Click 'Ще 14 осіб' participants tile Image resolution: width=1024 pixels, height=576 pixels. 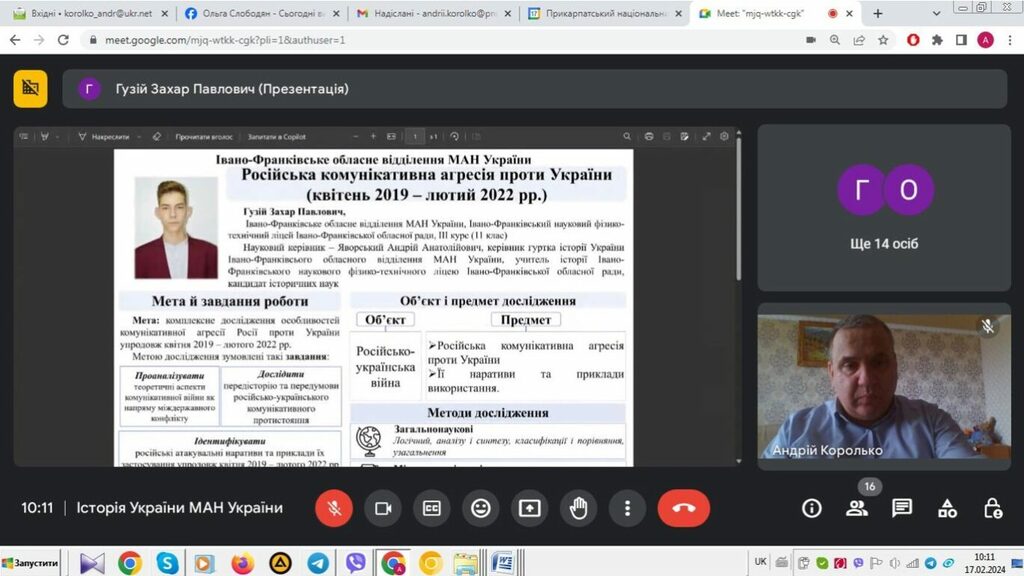[884, 208]
